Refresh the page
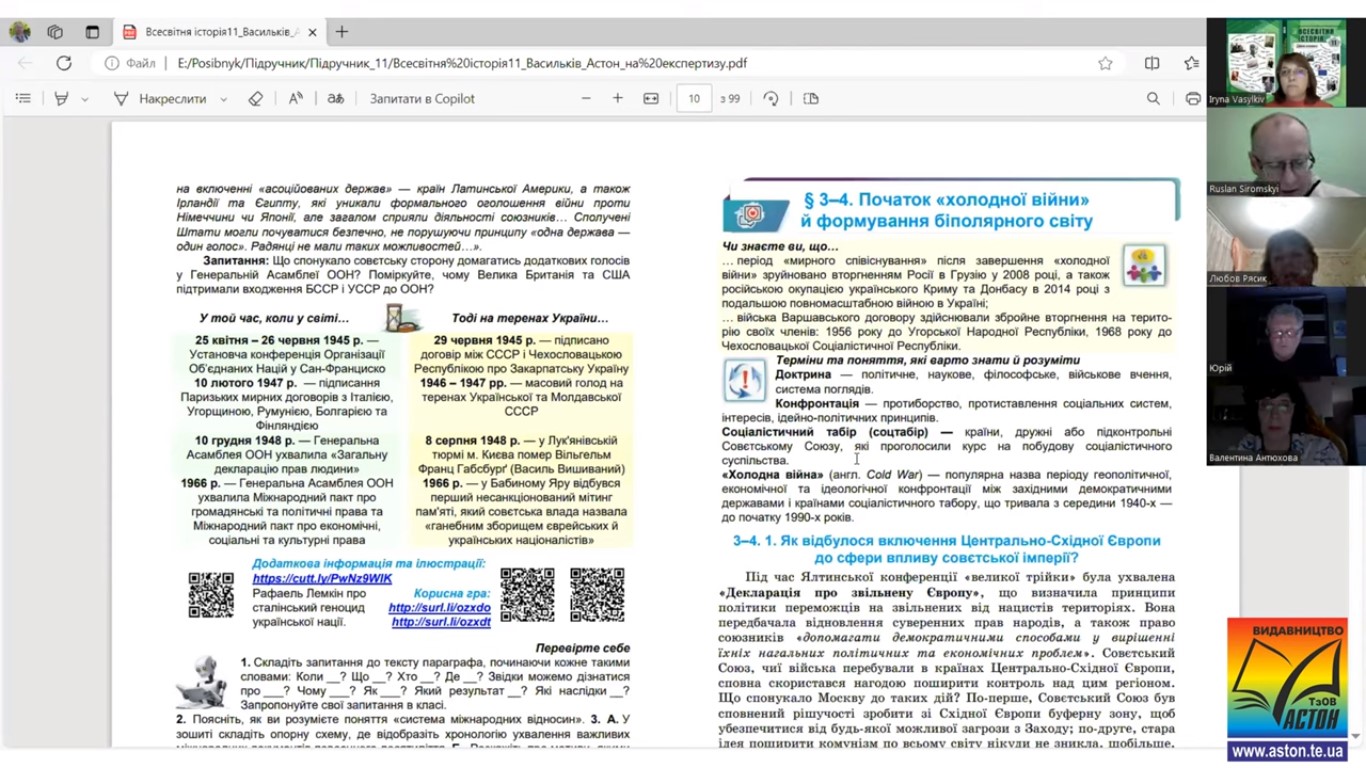 [x=64, y=63]
